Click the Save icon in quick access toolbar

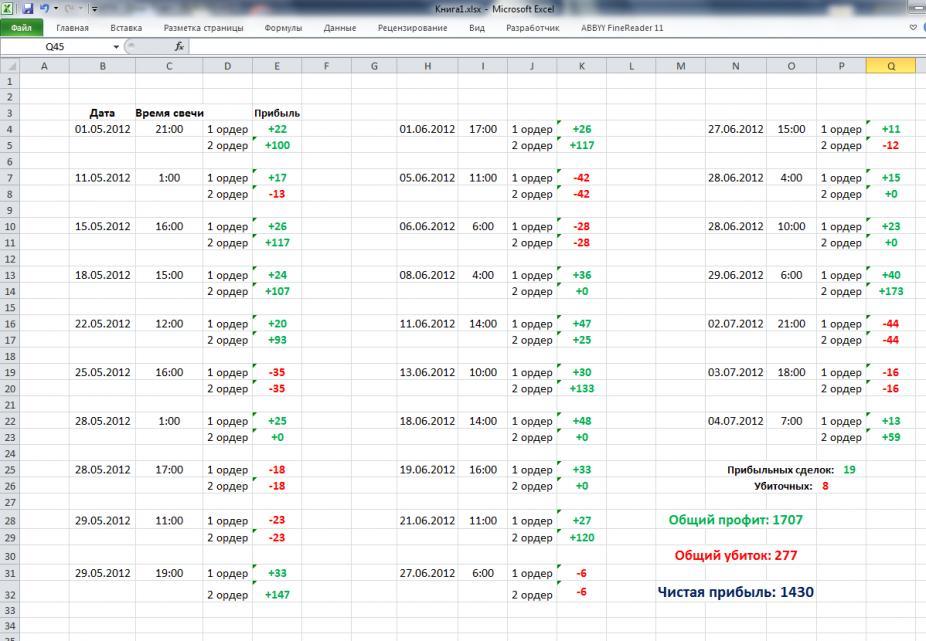(x=27, y=8)
